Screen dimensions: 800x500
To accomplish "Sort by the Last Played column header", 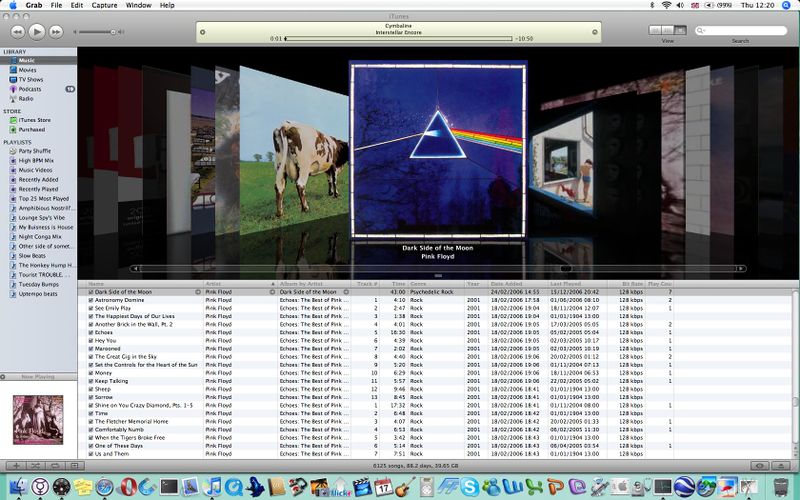I will [577, 284].
